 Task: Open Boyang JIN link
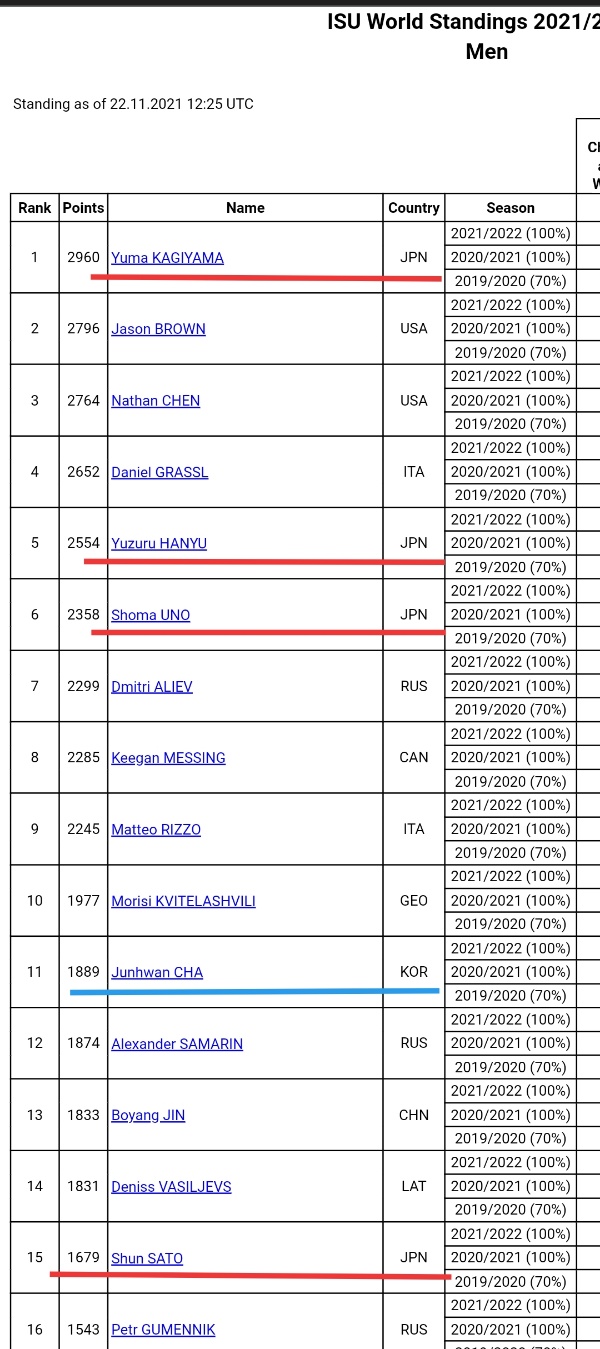(148, 1115)
